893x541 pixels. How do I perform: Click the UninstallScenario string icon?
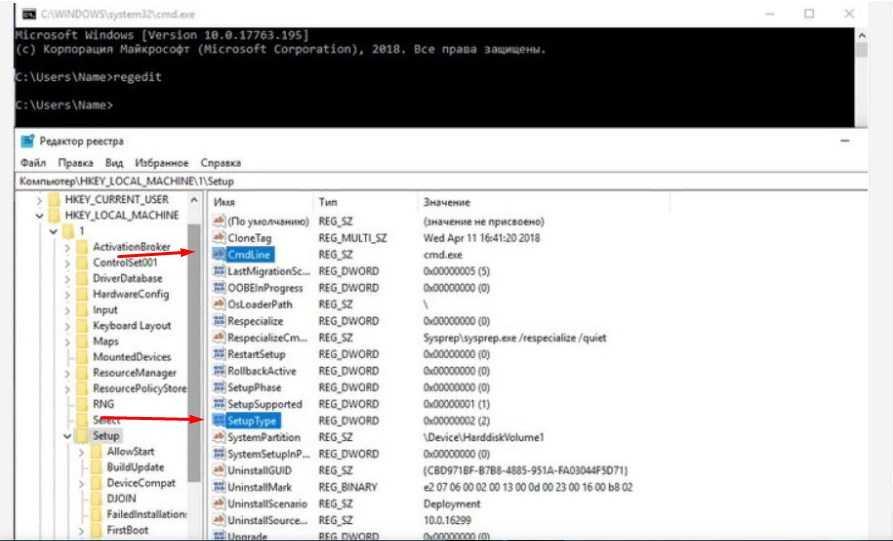219,503
